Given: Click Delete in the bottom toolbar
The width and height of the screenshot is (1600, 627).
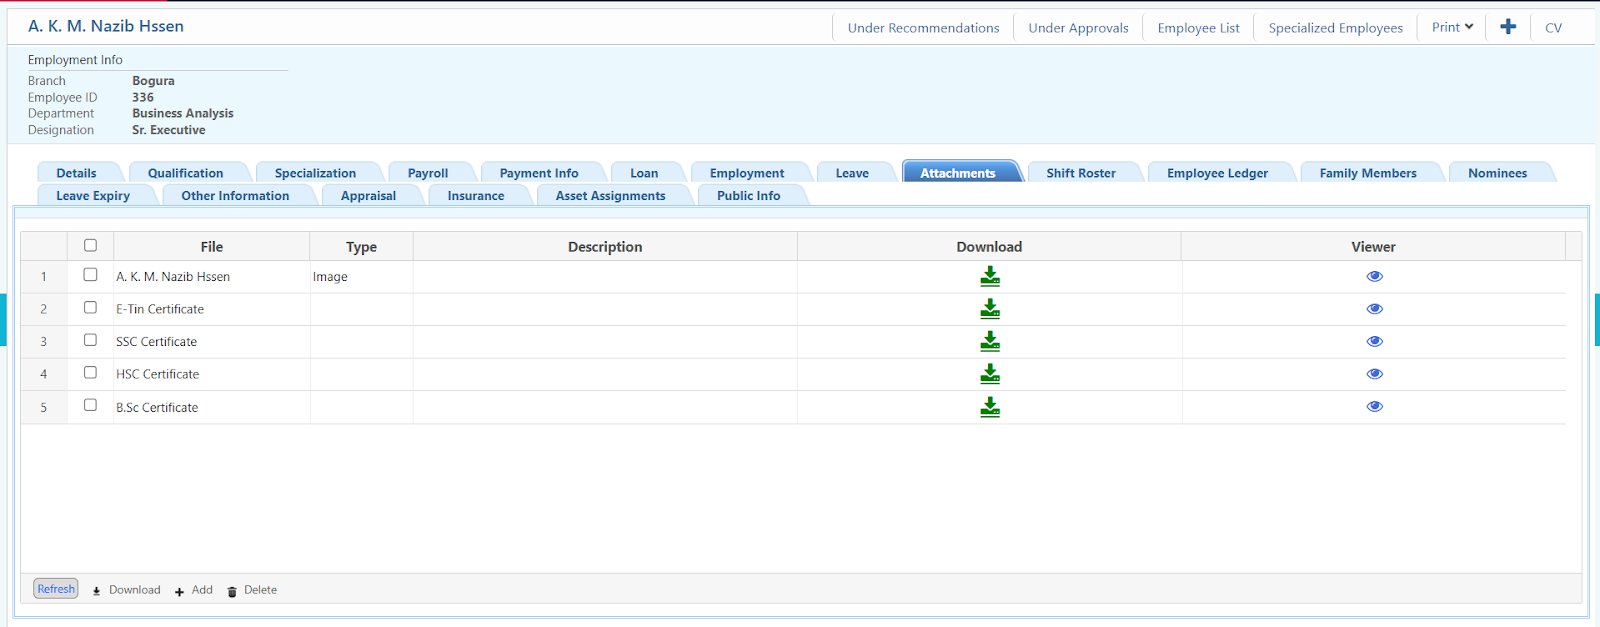Looking at the screenshot, I should [252, 590].
